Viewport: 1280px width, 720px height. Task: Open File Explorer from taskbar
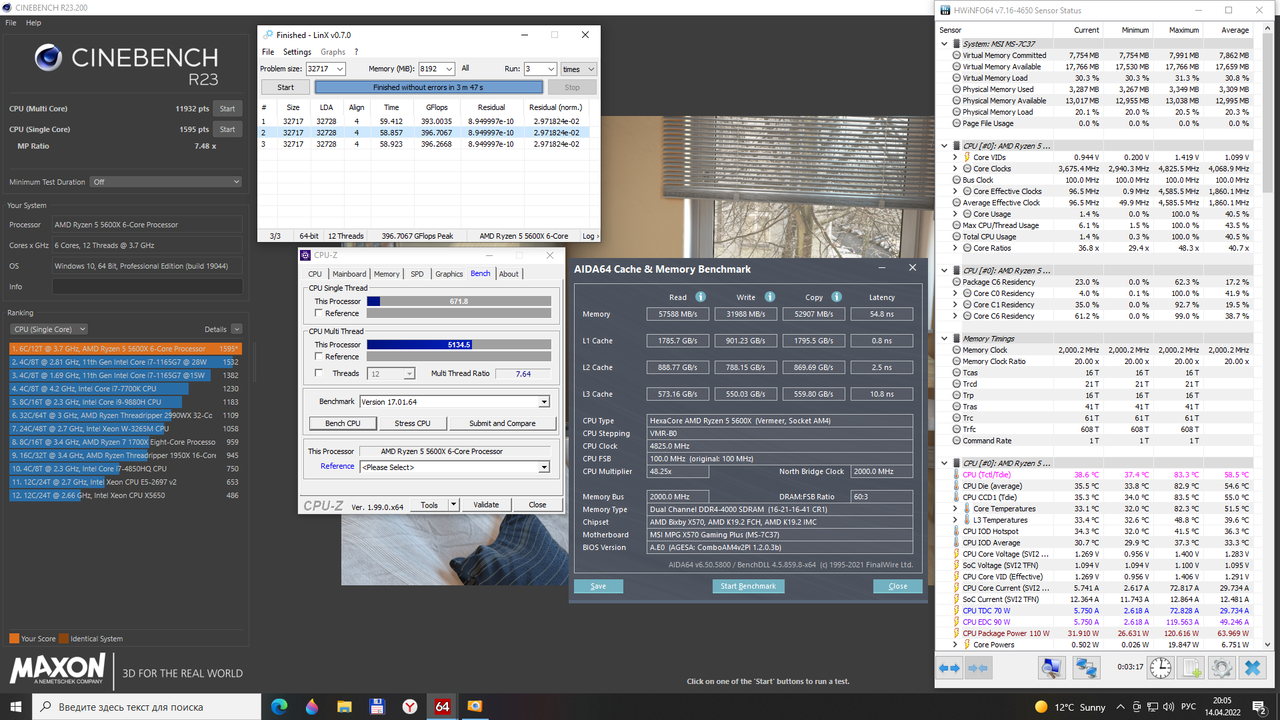pyautogui.click(x=344, y=706)
